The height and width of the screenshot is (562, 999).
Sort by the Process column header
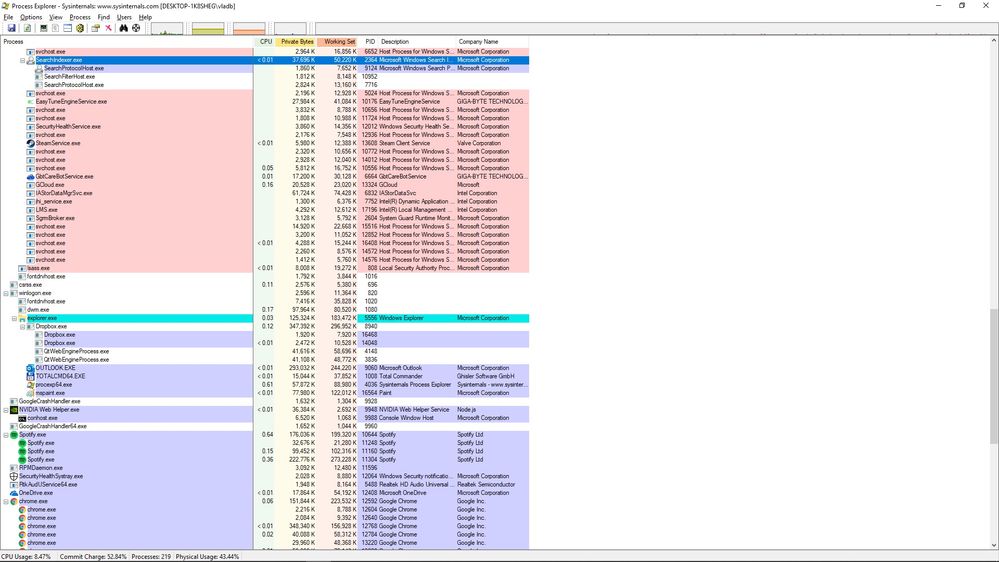127,41
